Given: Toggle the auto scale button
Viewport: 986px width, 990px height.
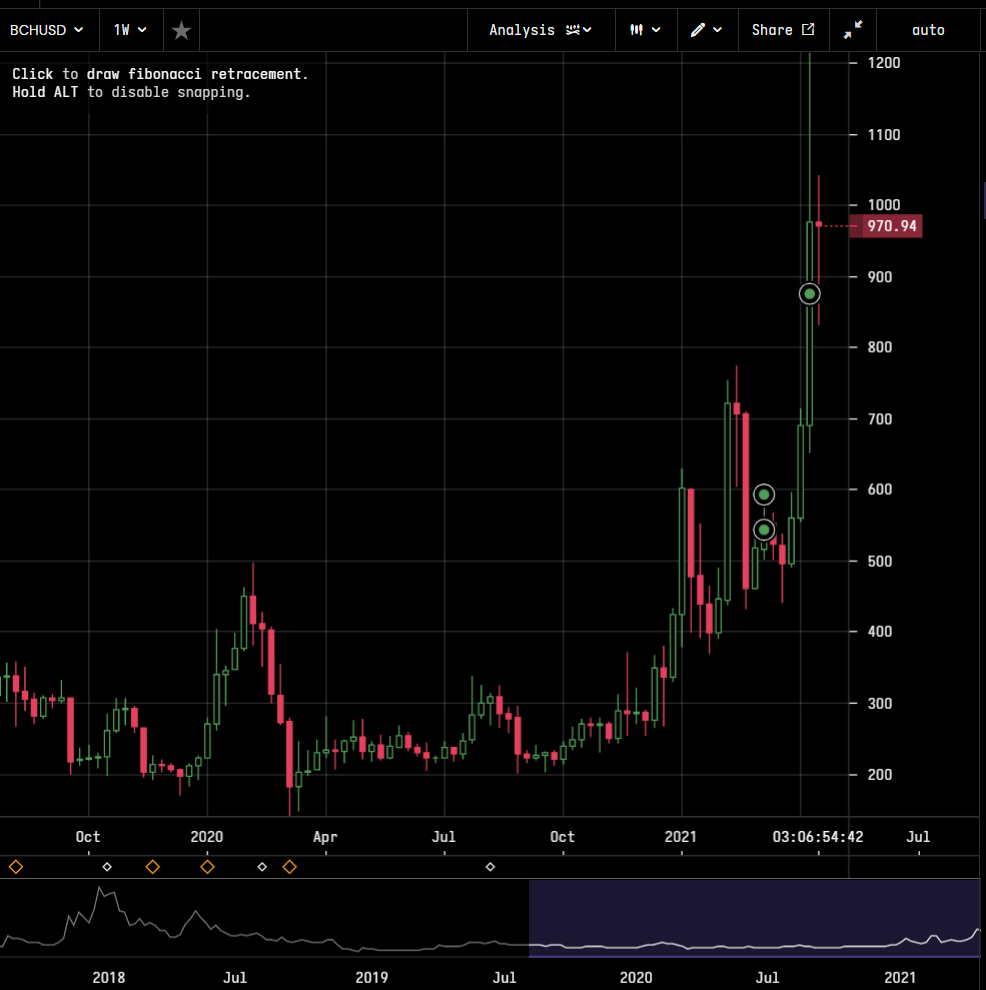Looking at the screenshot, I should pos(928,30).
